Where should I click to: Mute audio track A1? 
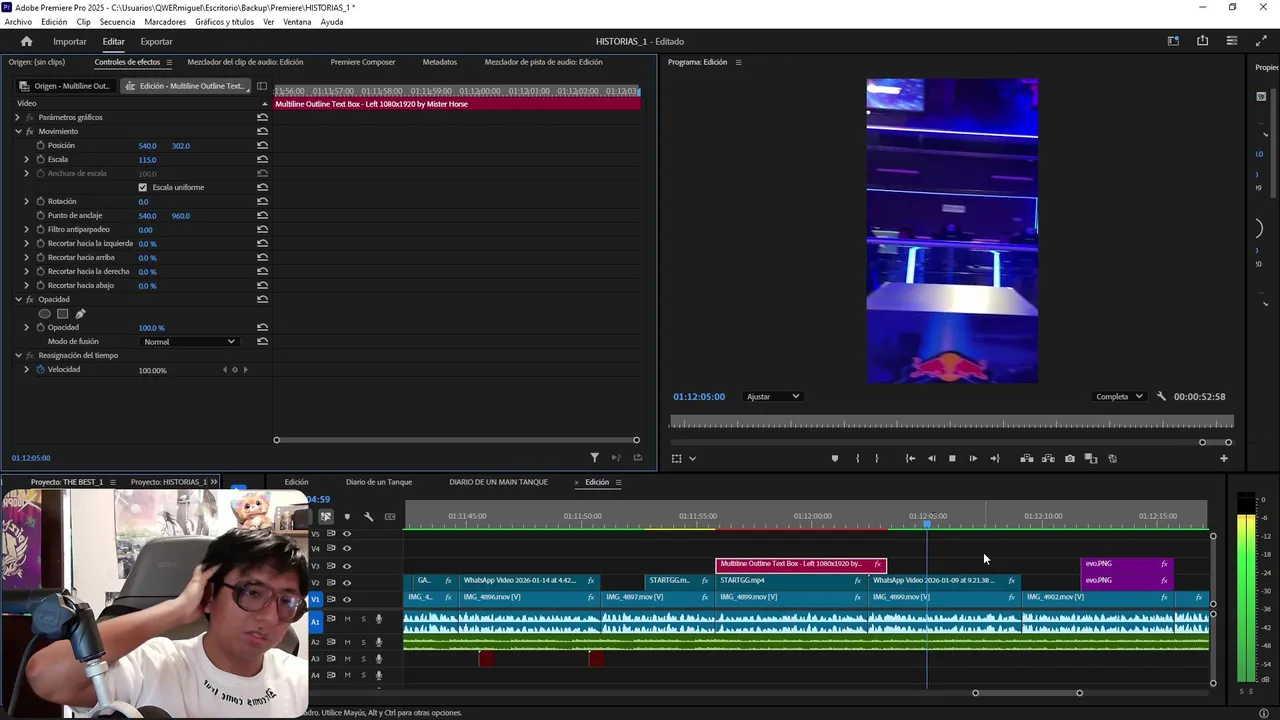click(x=347, y=619)
